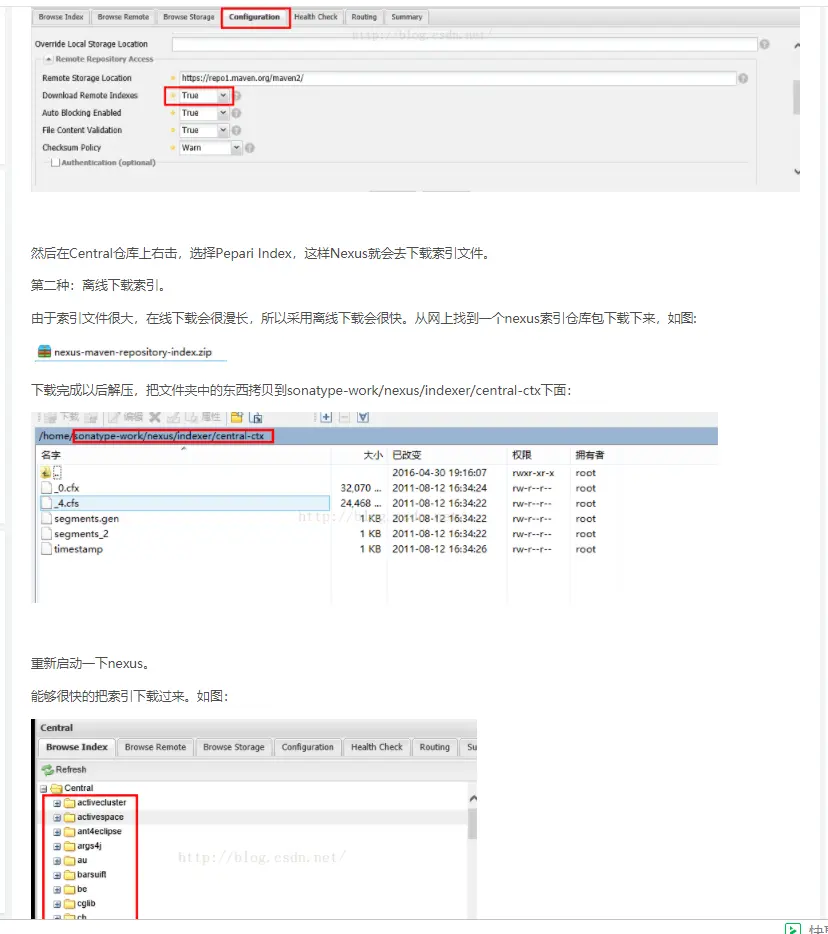Click the Central root folder icon

click(x=57, y=788)
